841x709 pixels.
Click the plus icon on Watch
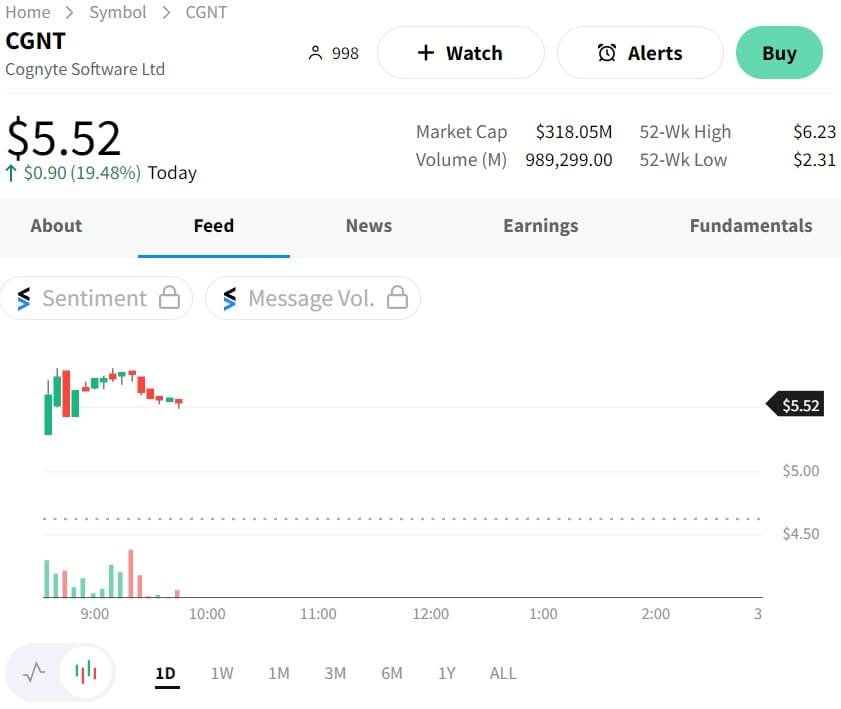[426, 53]
